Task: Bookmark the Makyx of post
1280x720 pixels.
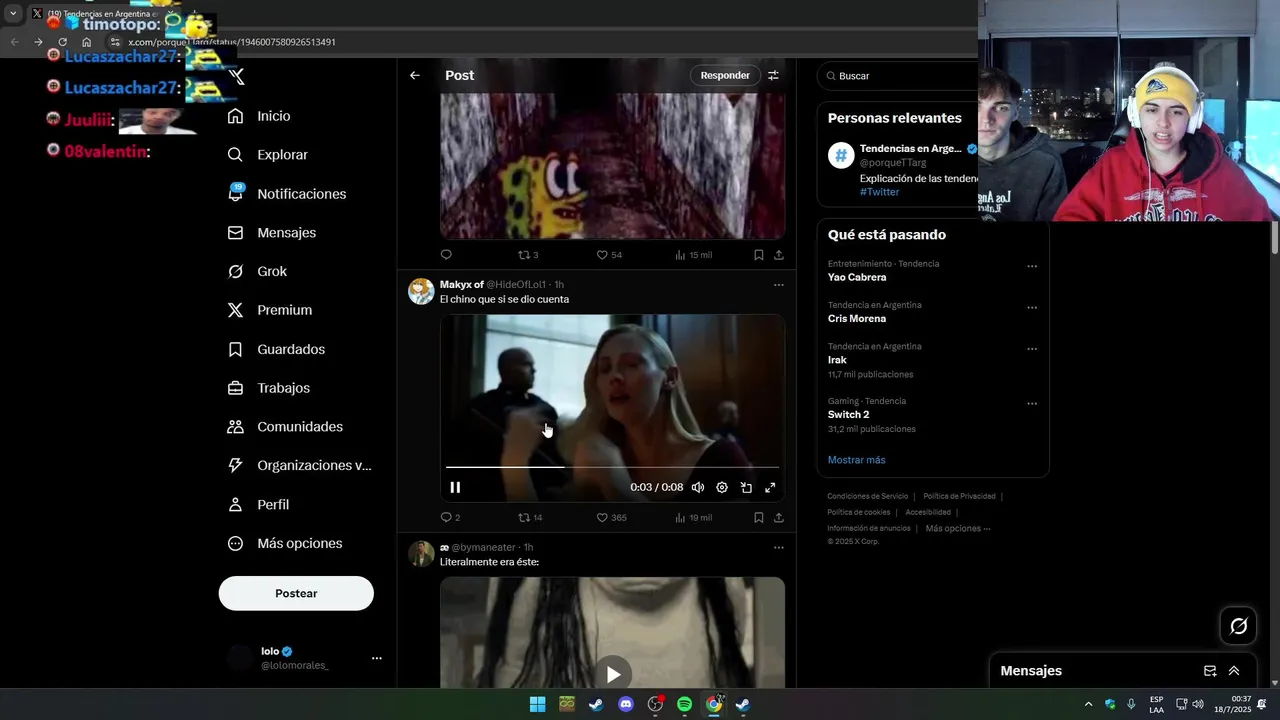Action: point(759,517)
